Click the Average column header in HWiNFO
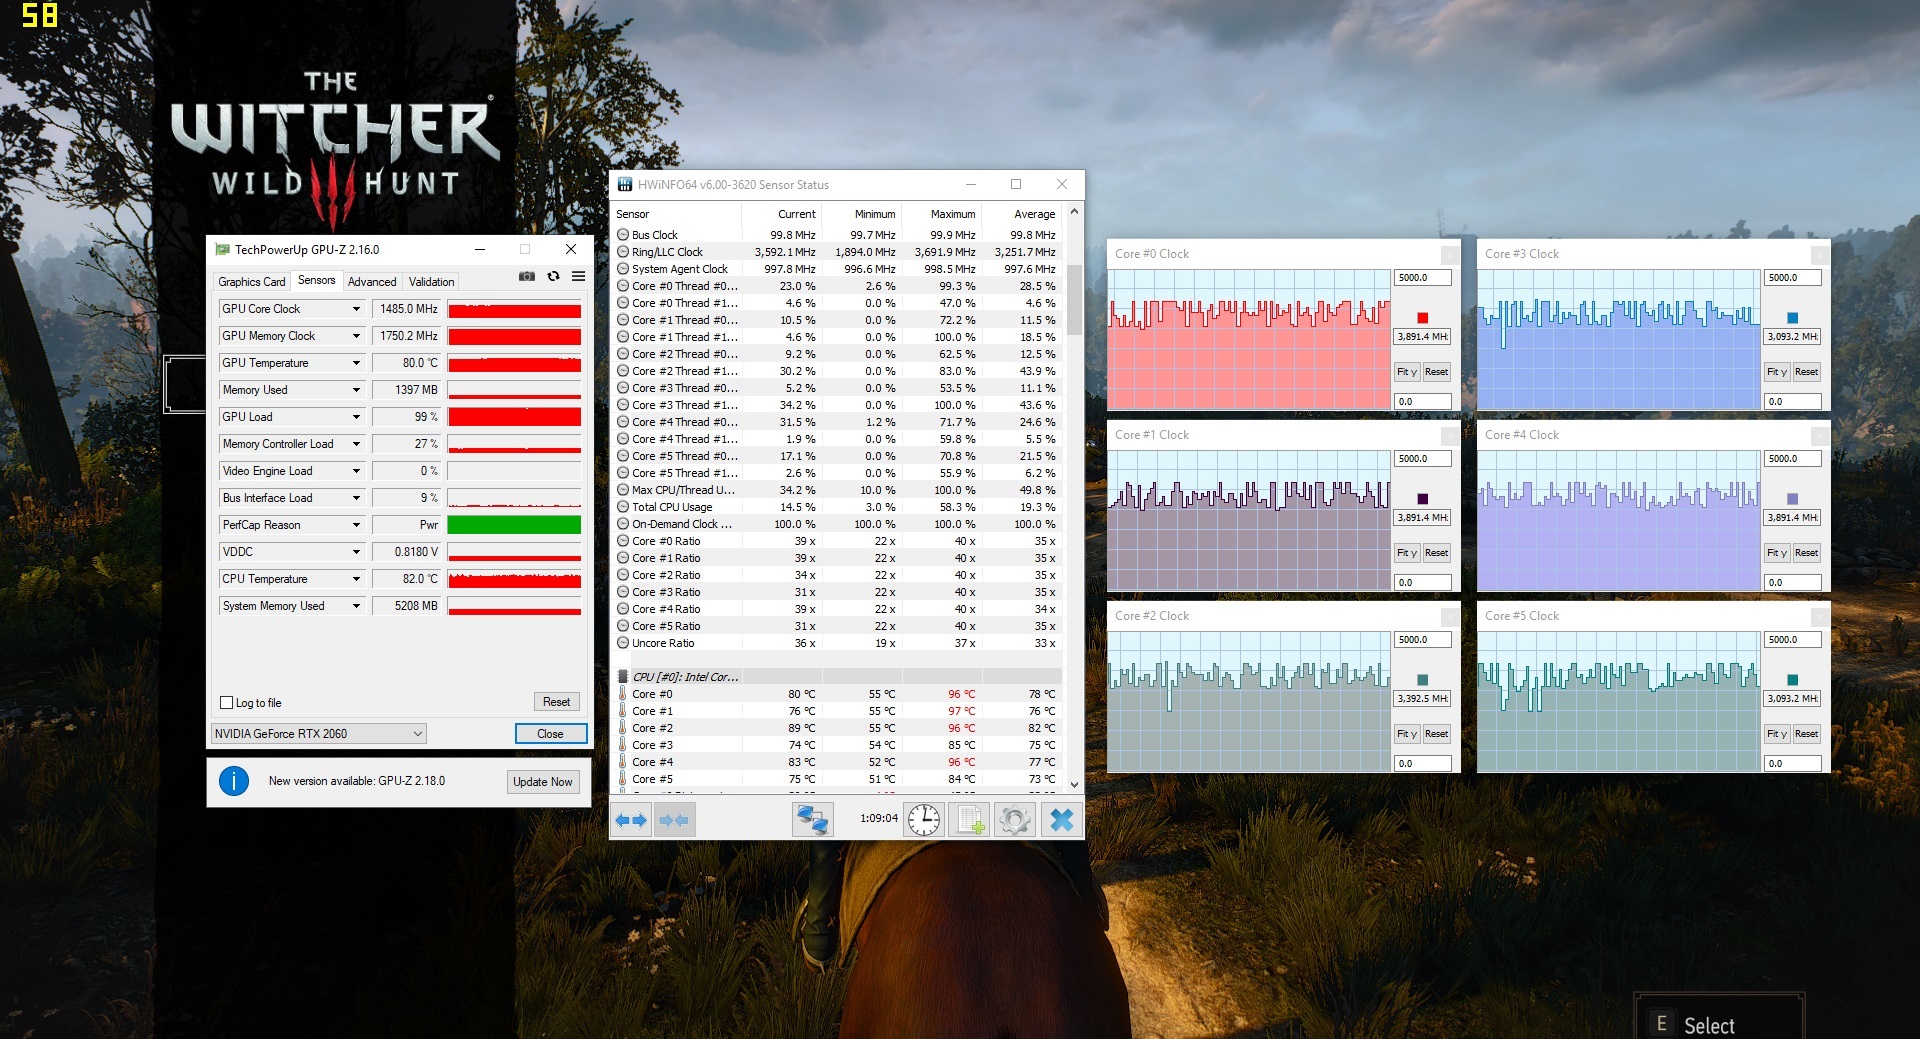 [1021, 214]
